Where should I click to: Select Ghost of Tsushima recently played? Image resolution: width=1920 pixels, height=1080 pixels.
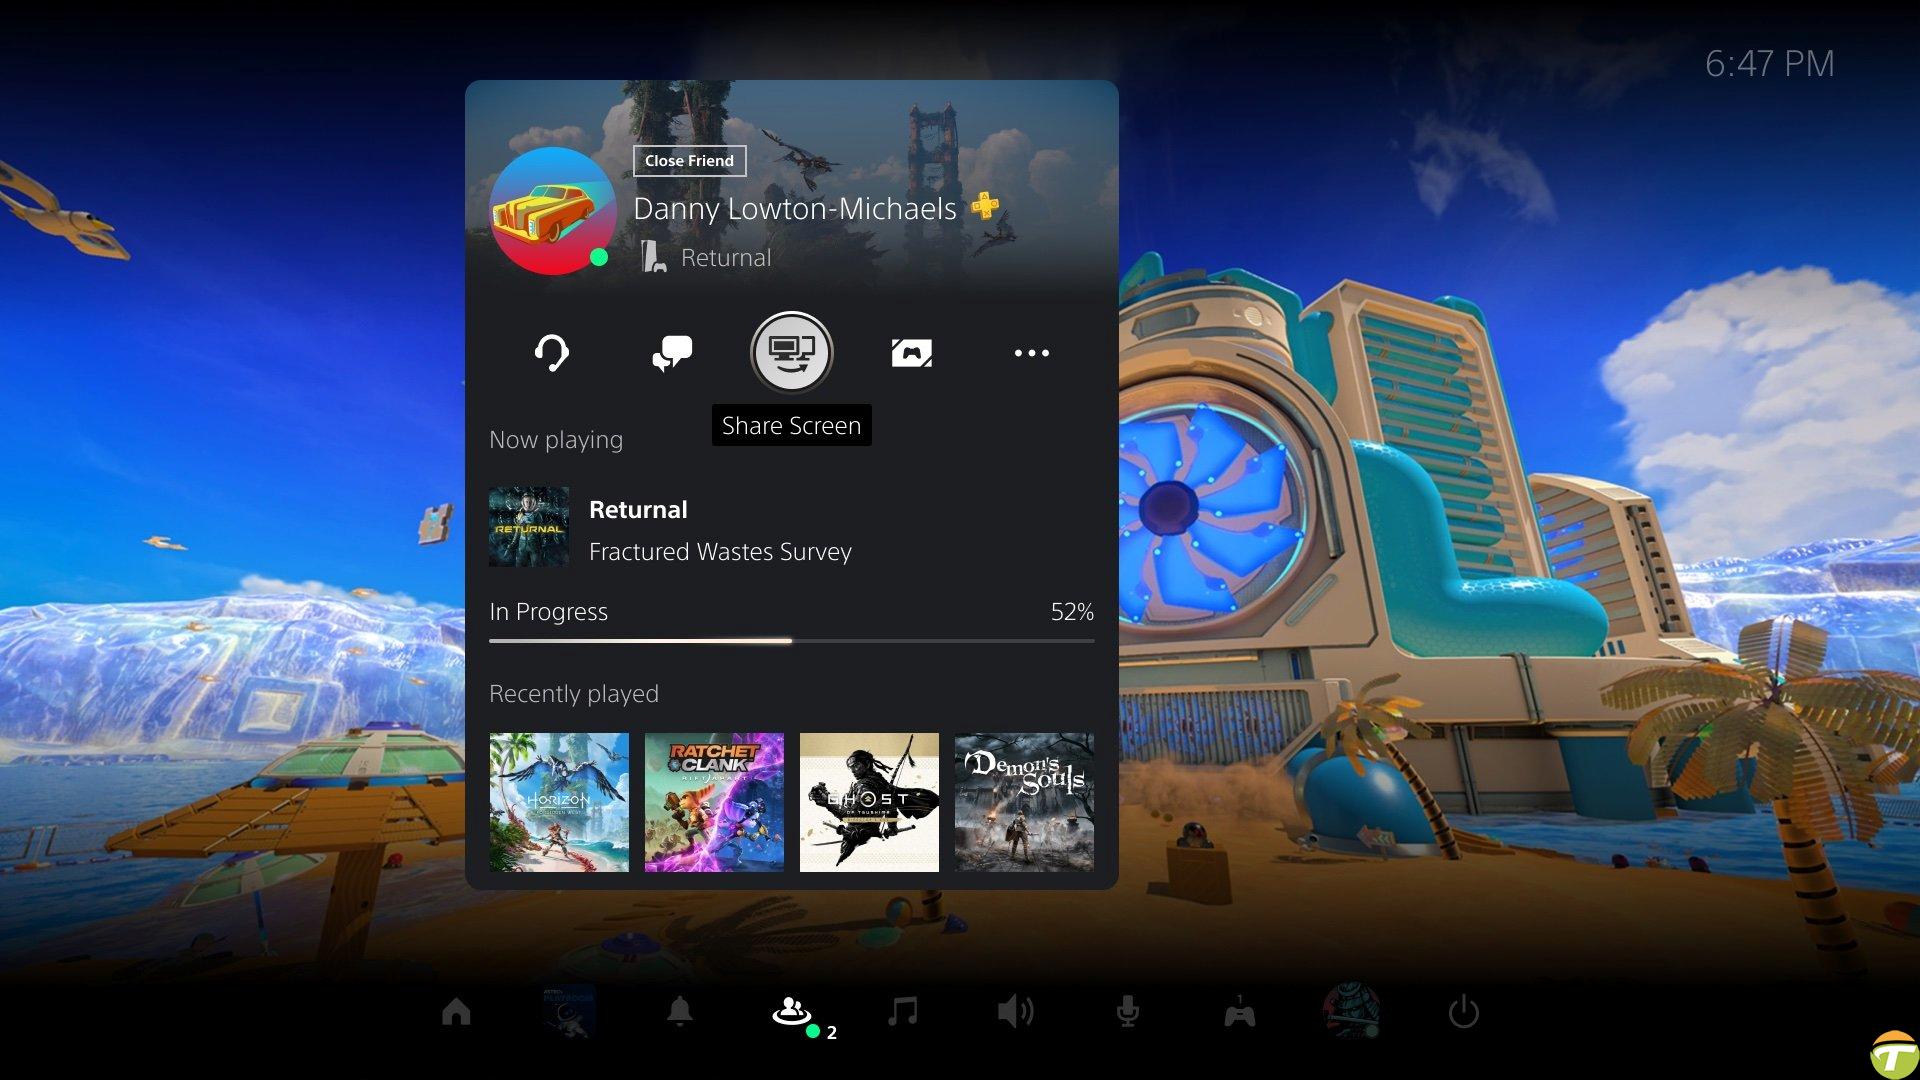pos(869,802)
